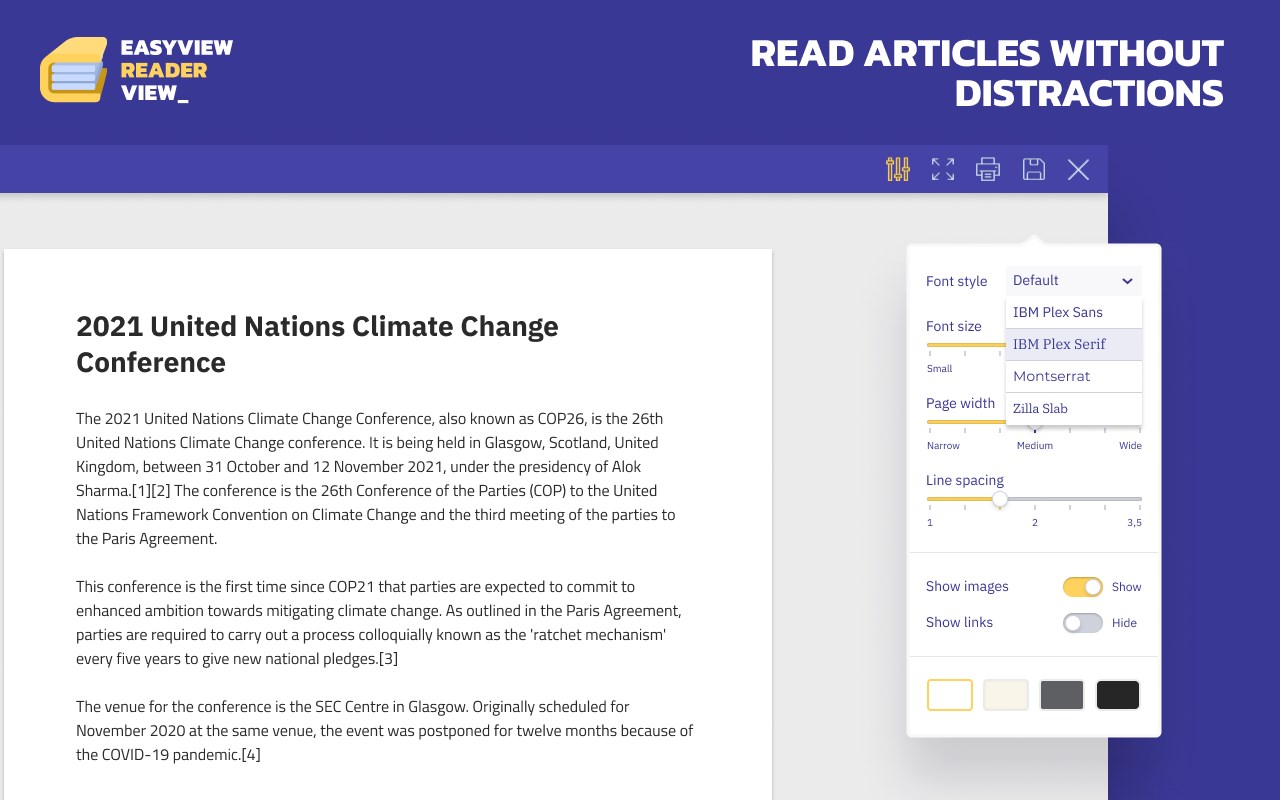Select Zilla Slab from the font list
Image resolution: width=1280 pixels, height=800 pixels.
click(x=1073, y=408)
